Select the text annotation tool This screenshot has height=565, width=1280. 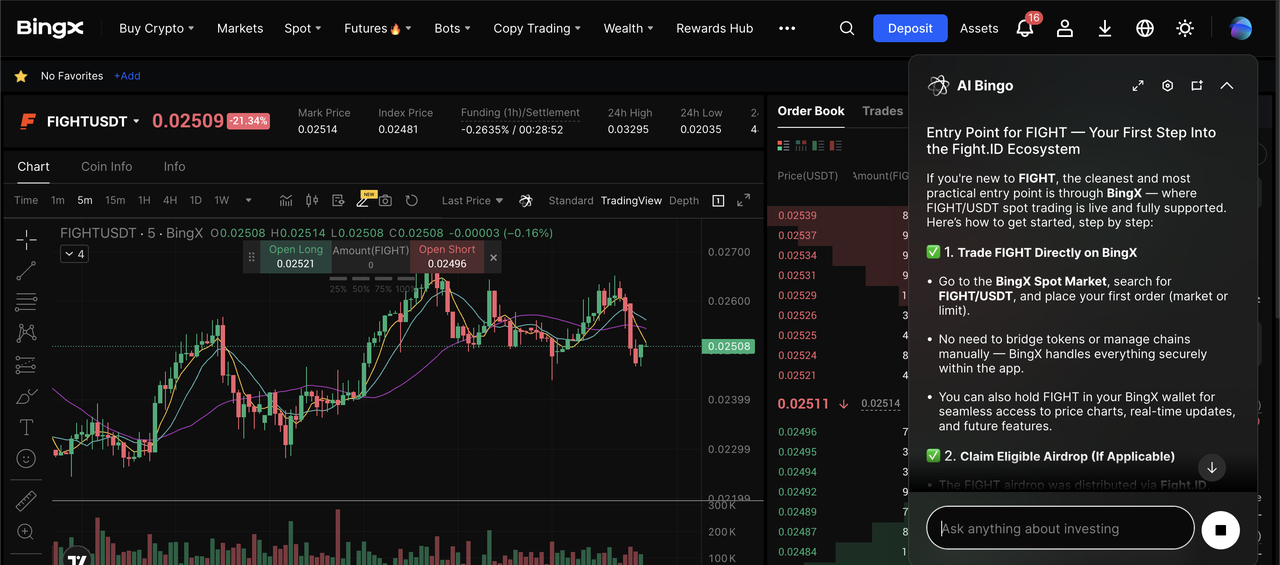(x=26, y=427)
